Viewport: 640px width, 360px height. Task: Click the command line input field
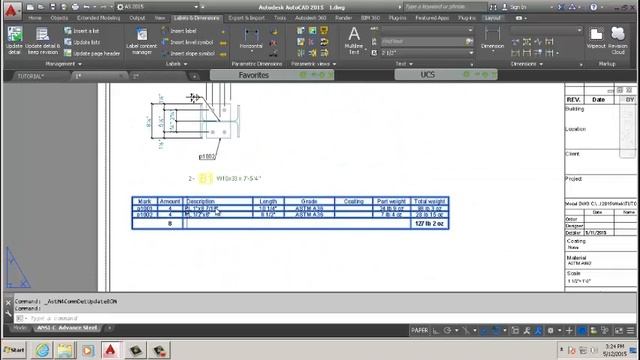(324, 318)
